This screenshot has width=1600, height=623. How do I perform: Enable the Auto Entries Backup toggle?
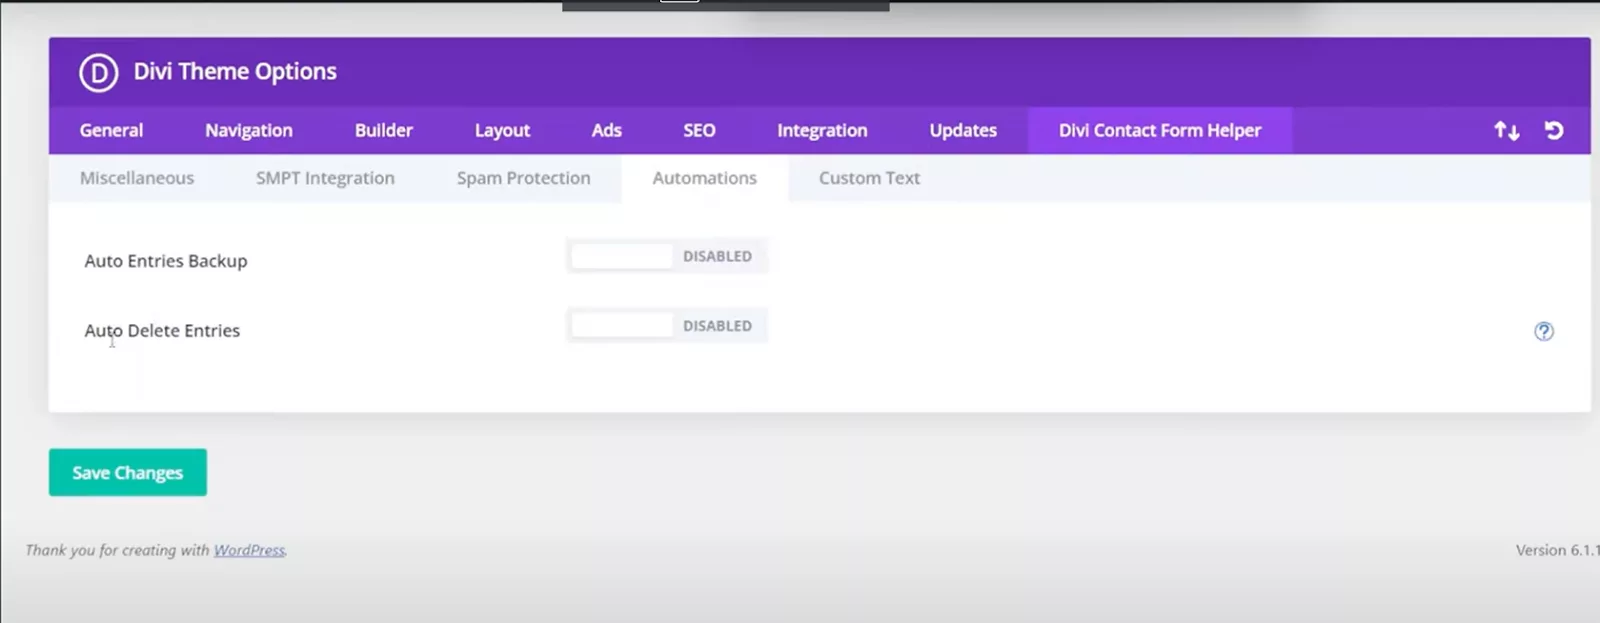[667, 256]
